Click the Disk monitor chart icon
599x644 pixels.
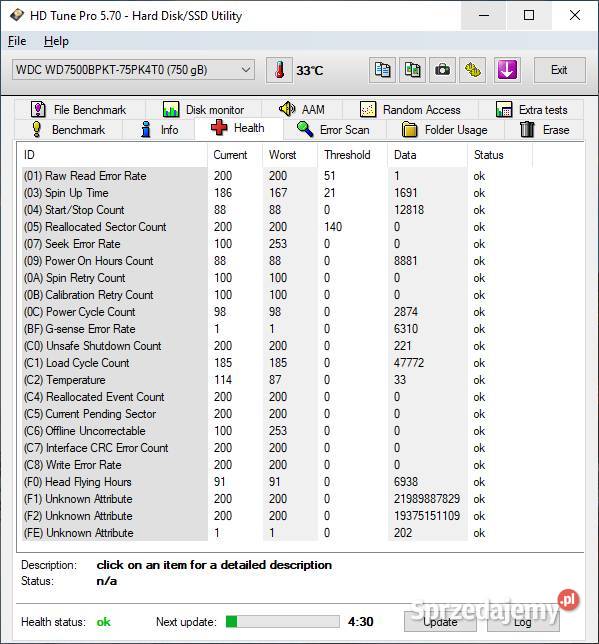click(x=170, y=109)
